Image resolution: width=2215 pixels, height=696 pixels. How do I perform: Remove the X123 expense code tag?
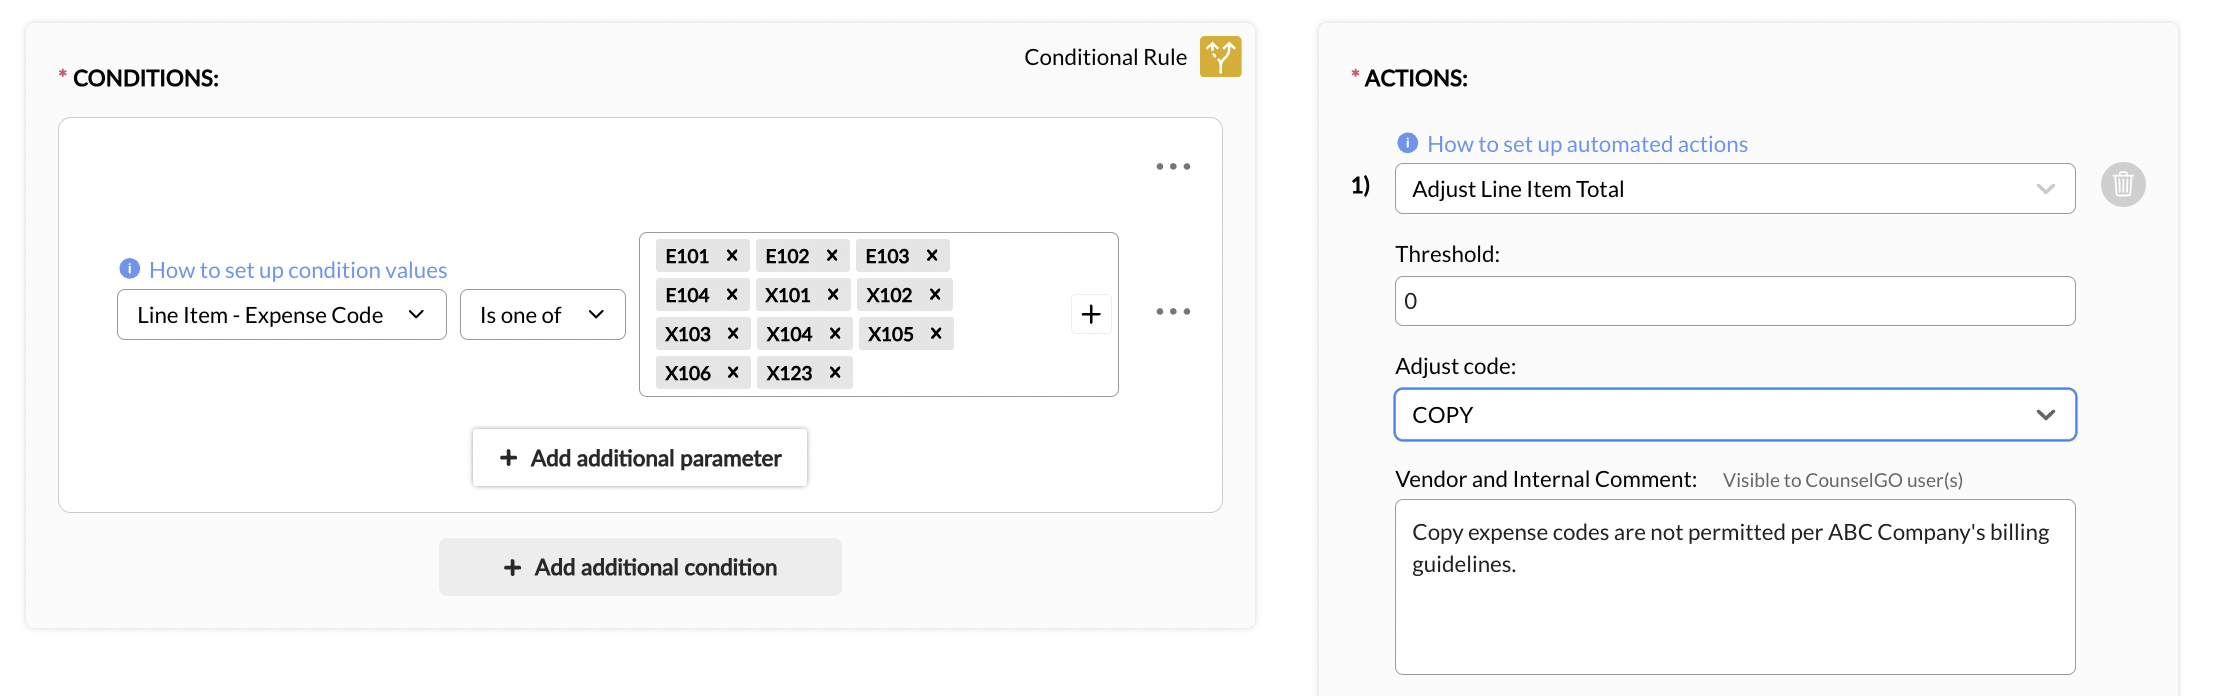pyautogui.click(x=835, y=373)
